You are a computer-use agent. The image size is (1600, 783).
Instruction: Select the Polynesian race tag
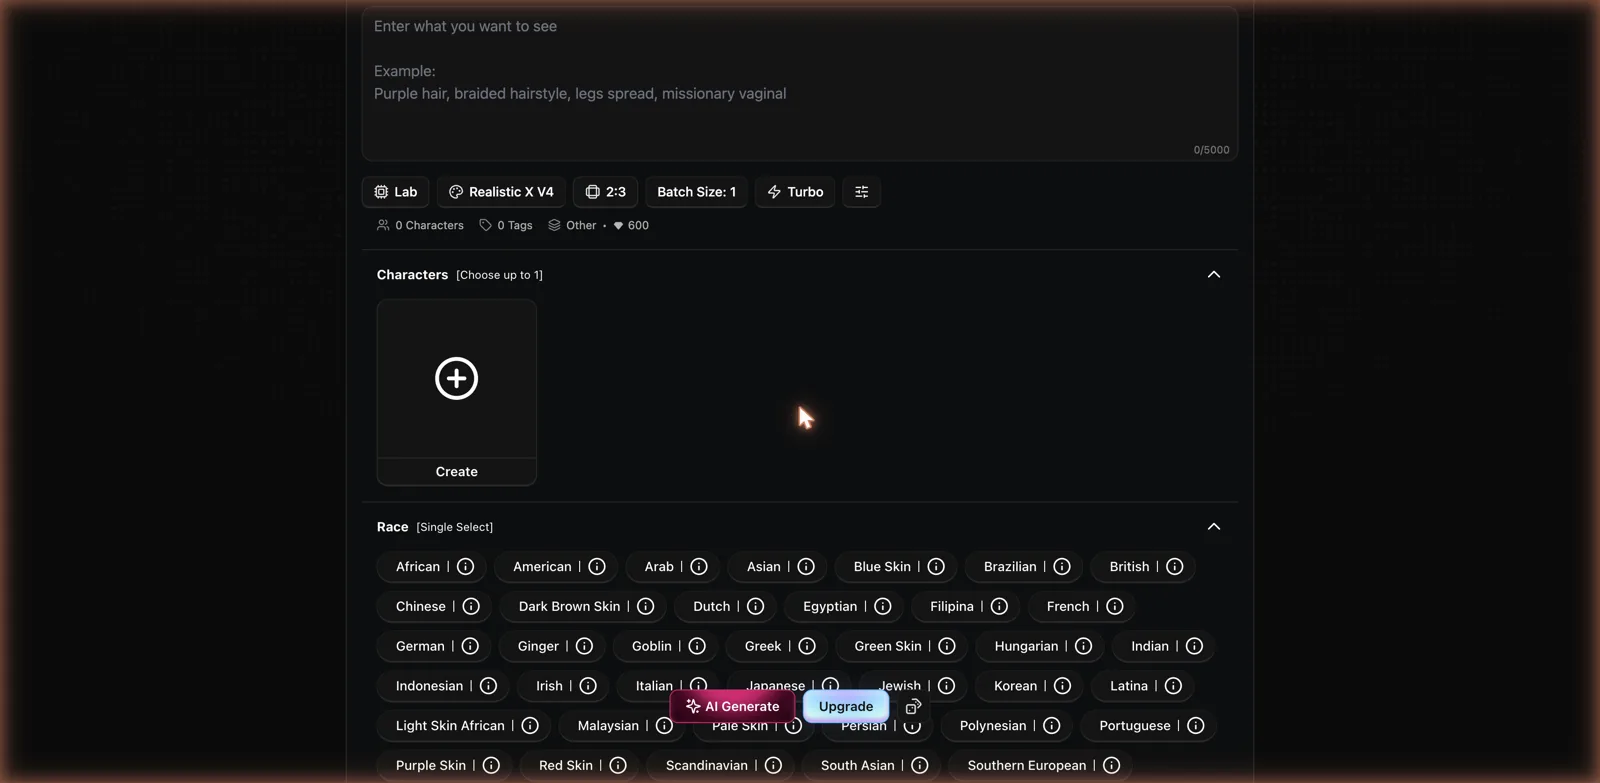[x=993, y=726]
